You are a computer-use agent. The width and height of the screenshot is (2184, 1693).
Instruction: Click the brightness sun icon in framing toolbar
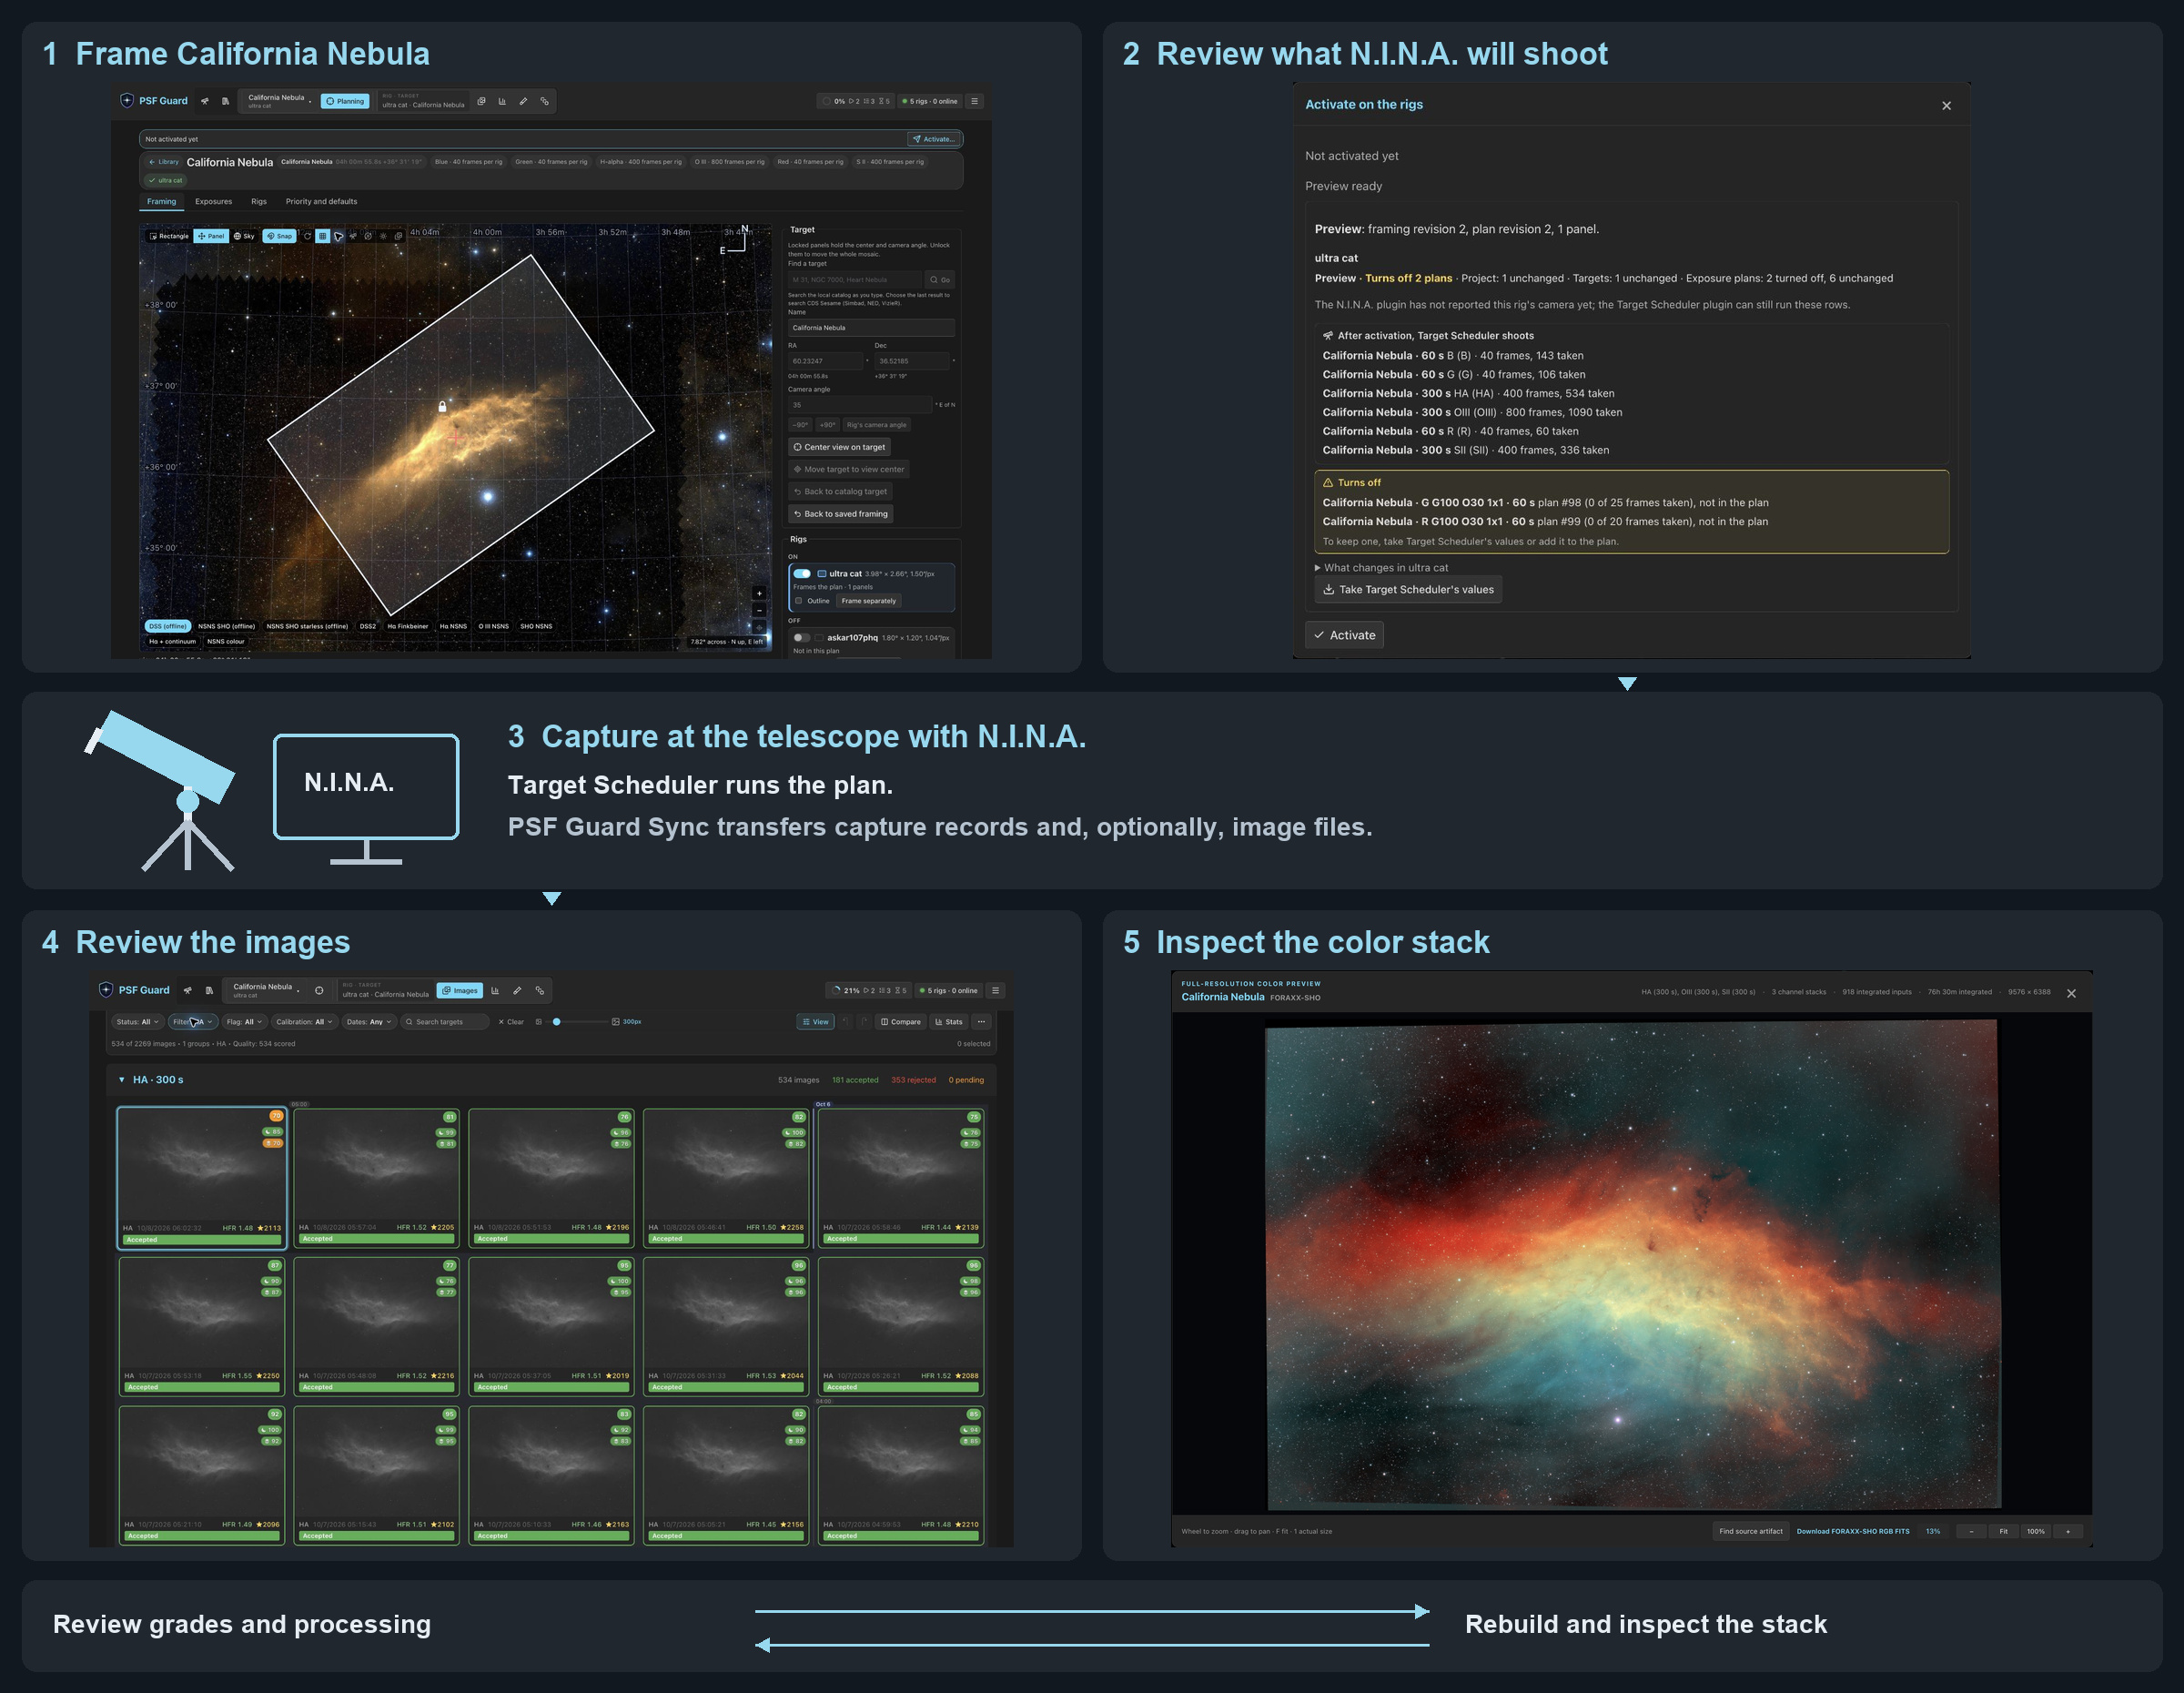point(383,236)
